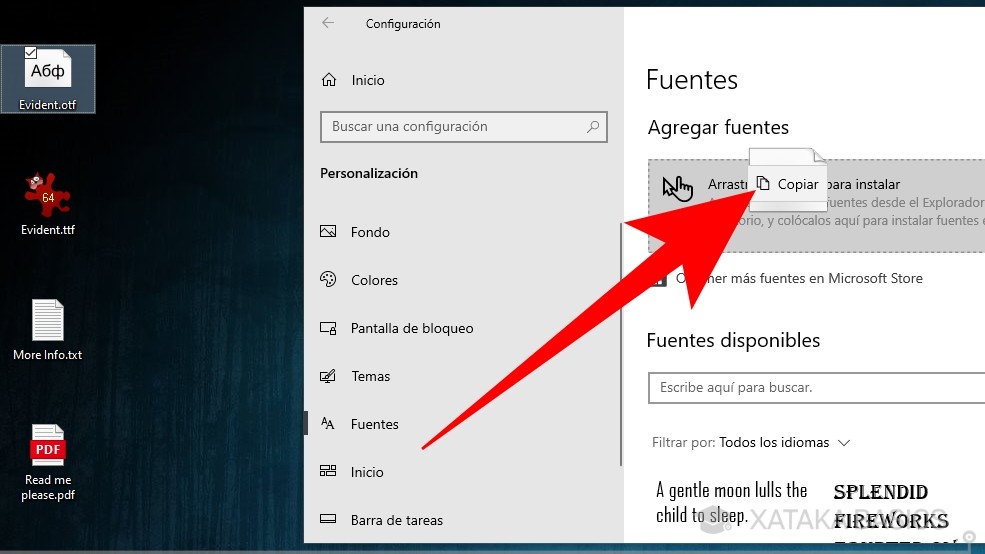Screen dimensions: 985x554
Task: Click the Colores palette icon
Action: 328,279
